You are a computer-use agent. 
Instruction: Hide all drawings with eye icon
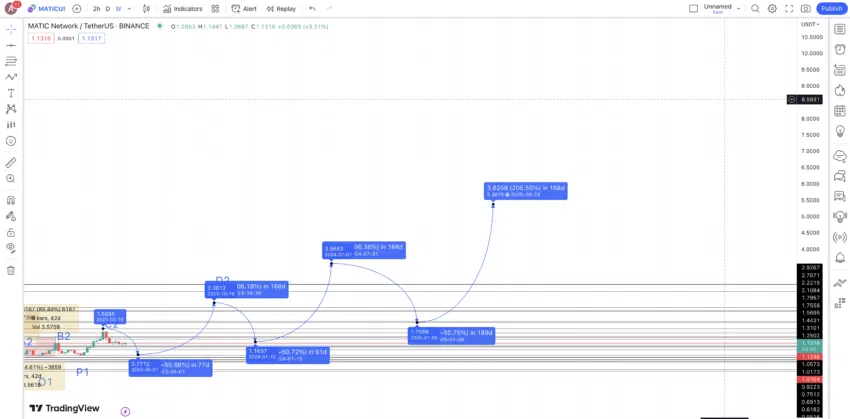[11, 247]
